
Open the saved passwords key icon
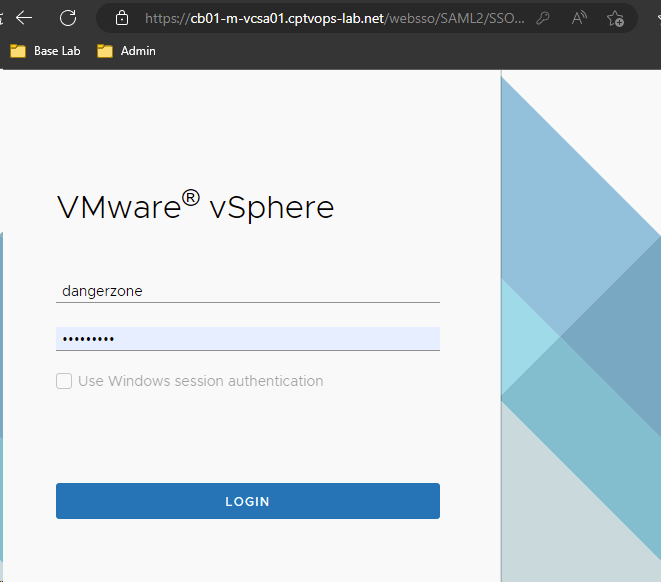coord(543,18)
